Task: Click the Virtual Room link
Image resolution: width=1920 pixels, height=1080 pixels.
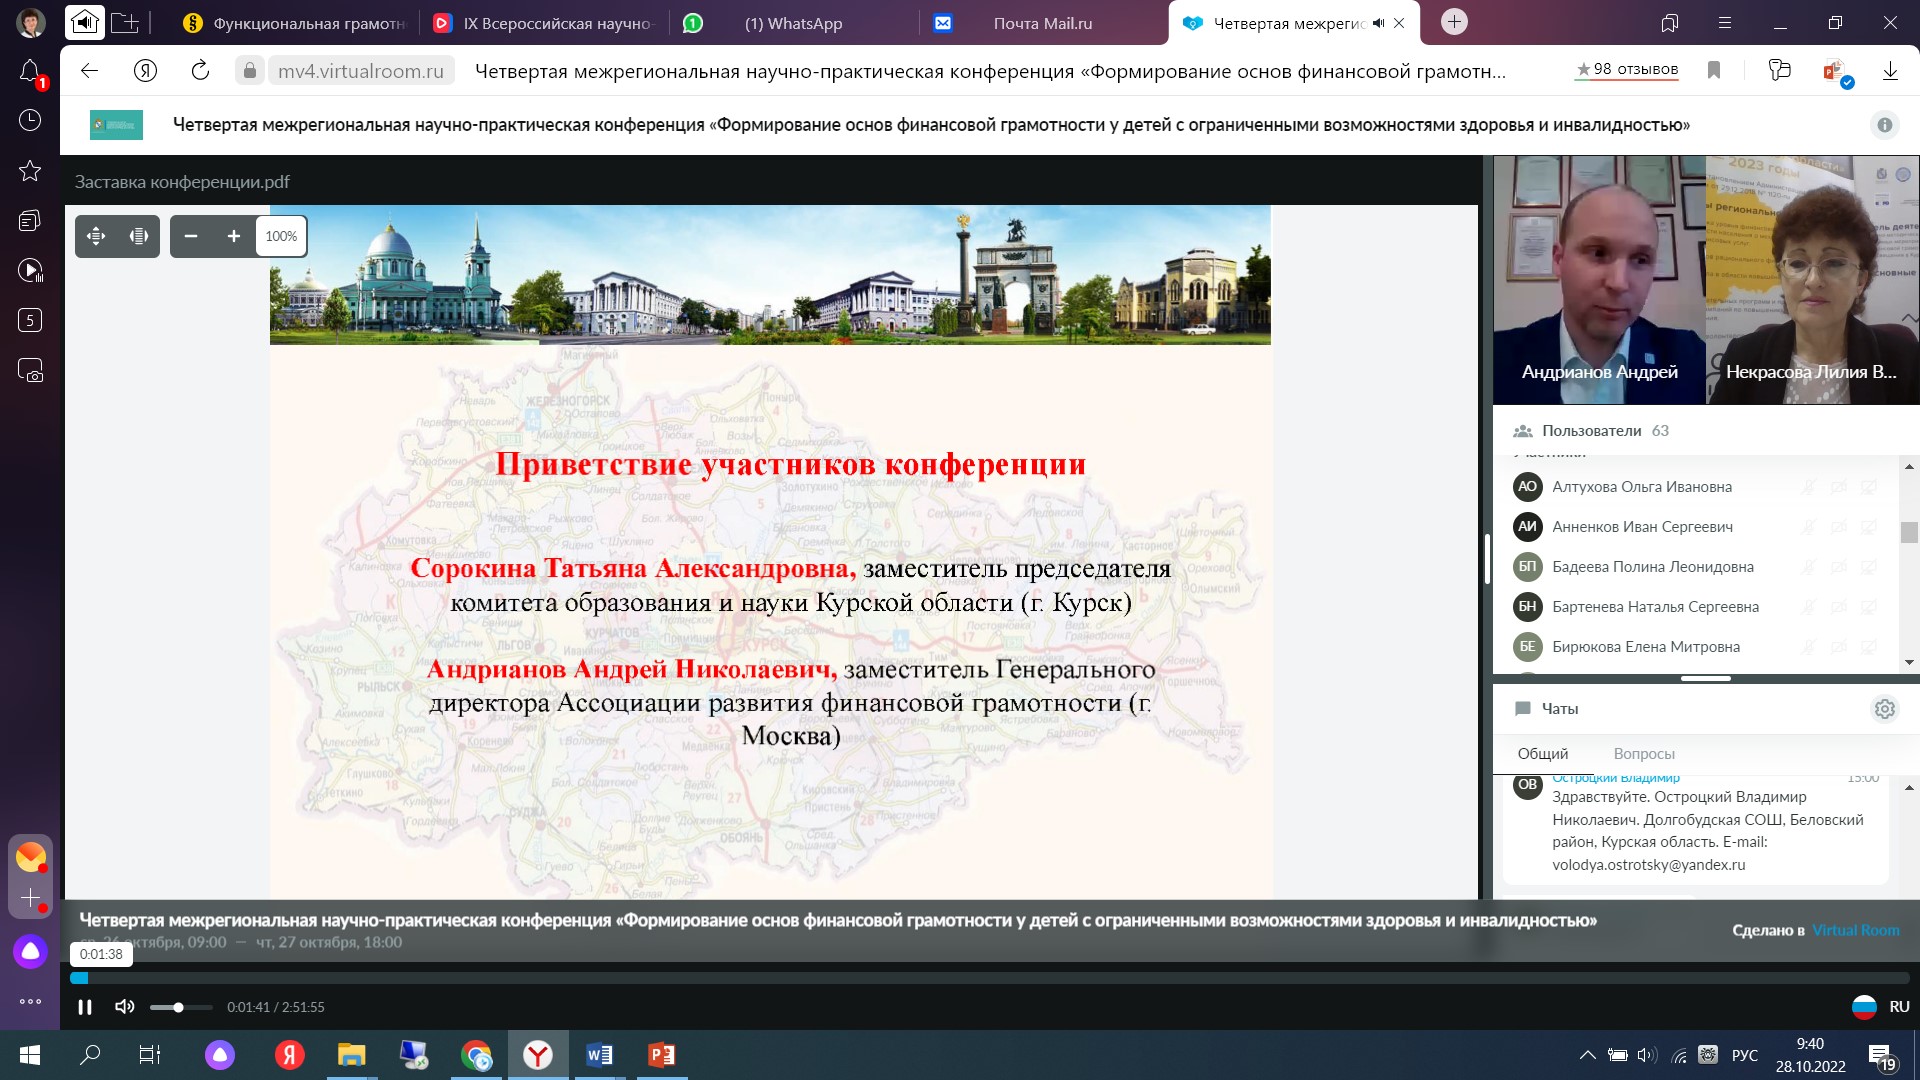Action: [1855, 930]
